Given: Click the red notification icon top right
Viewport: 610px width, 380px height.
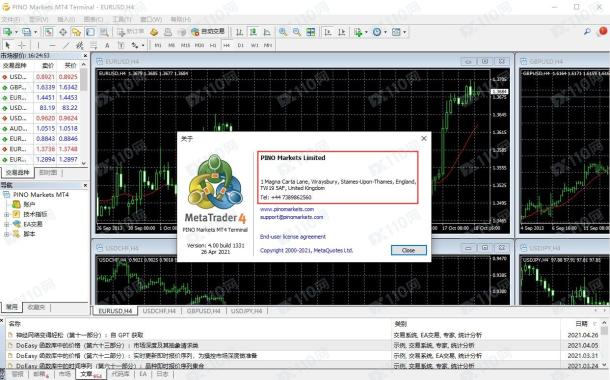Looking at the screenshot, I should (x=603, y=31).
